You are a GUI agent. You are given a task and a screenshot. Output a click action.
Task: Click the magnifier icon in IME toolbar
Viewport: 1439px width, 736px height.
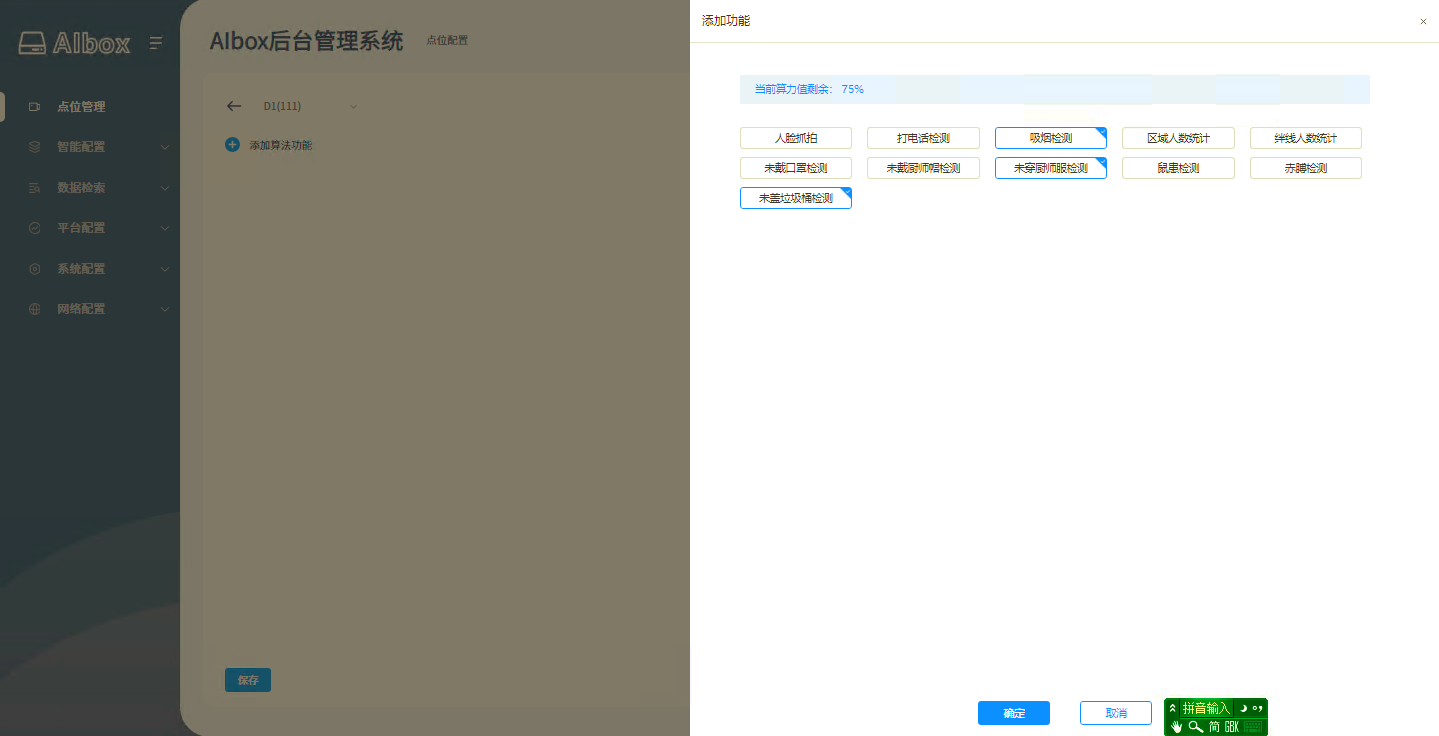point(1195,726)
